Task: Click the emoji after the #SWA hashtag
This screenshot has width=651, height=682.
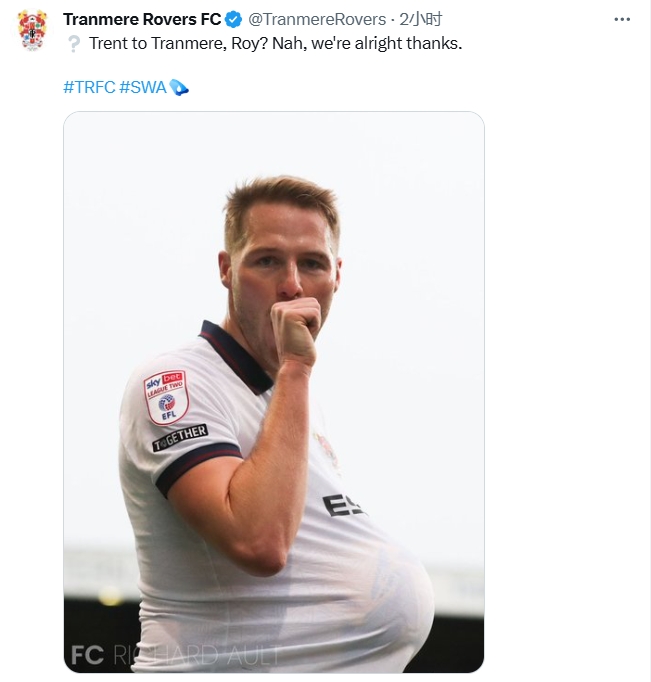Action: [x=179, y=87]
